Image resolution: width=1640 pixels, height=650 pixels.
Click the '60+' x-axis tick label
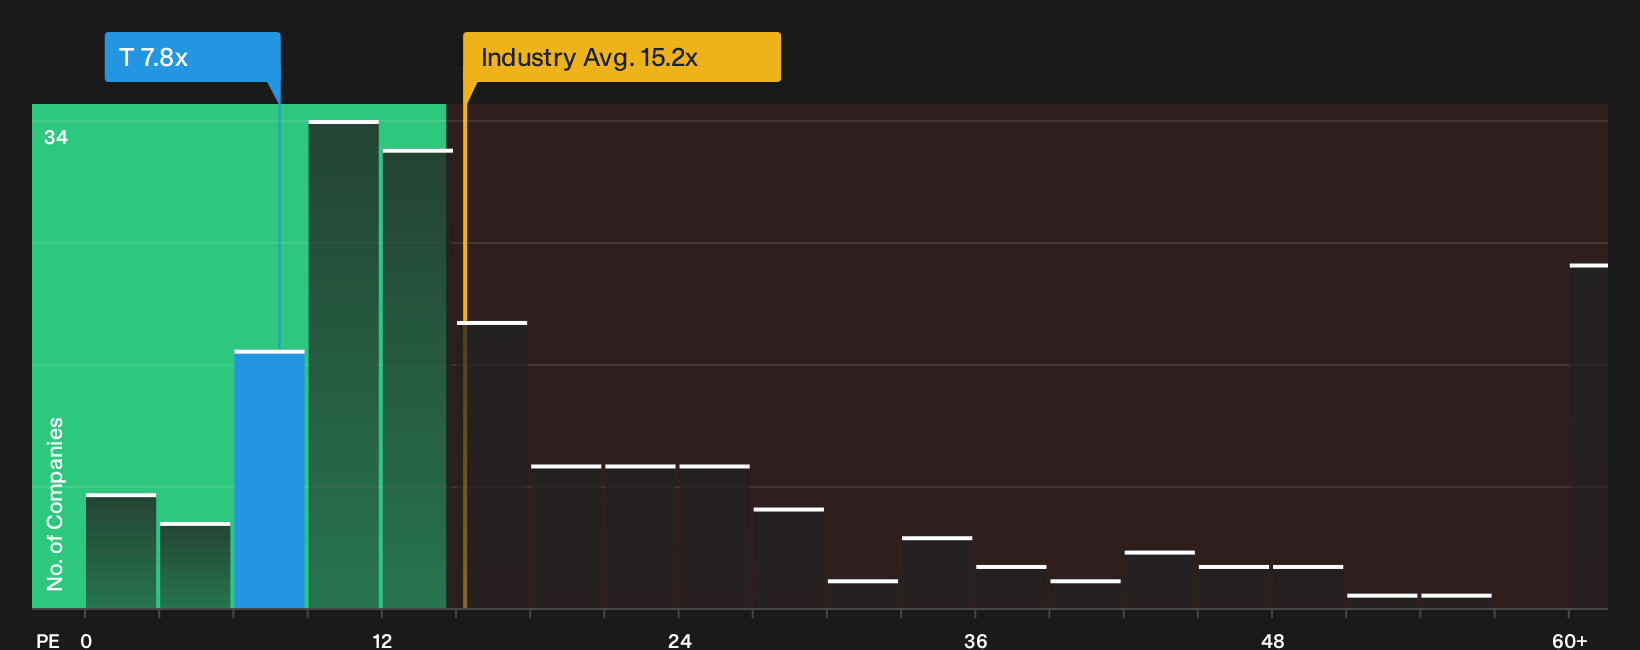(x=1570, y=641)
